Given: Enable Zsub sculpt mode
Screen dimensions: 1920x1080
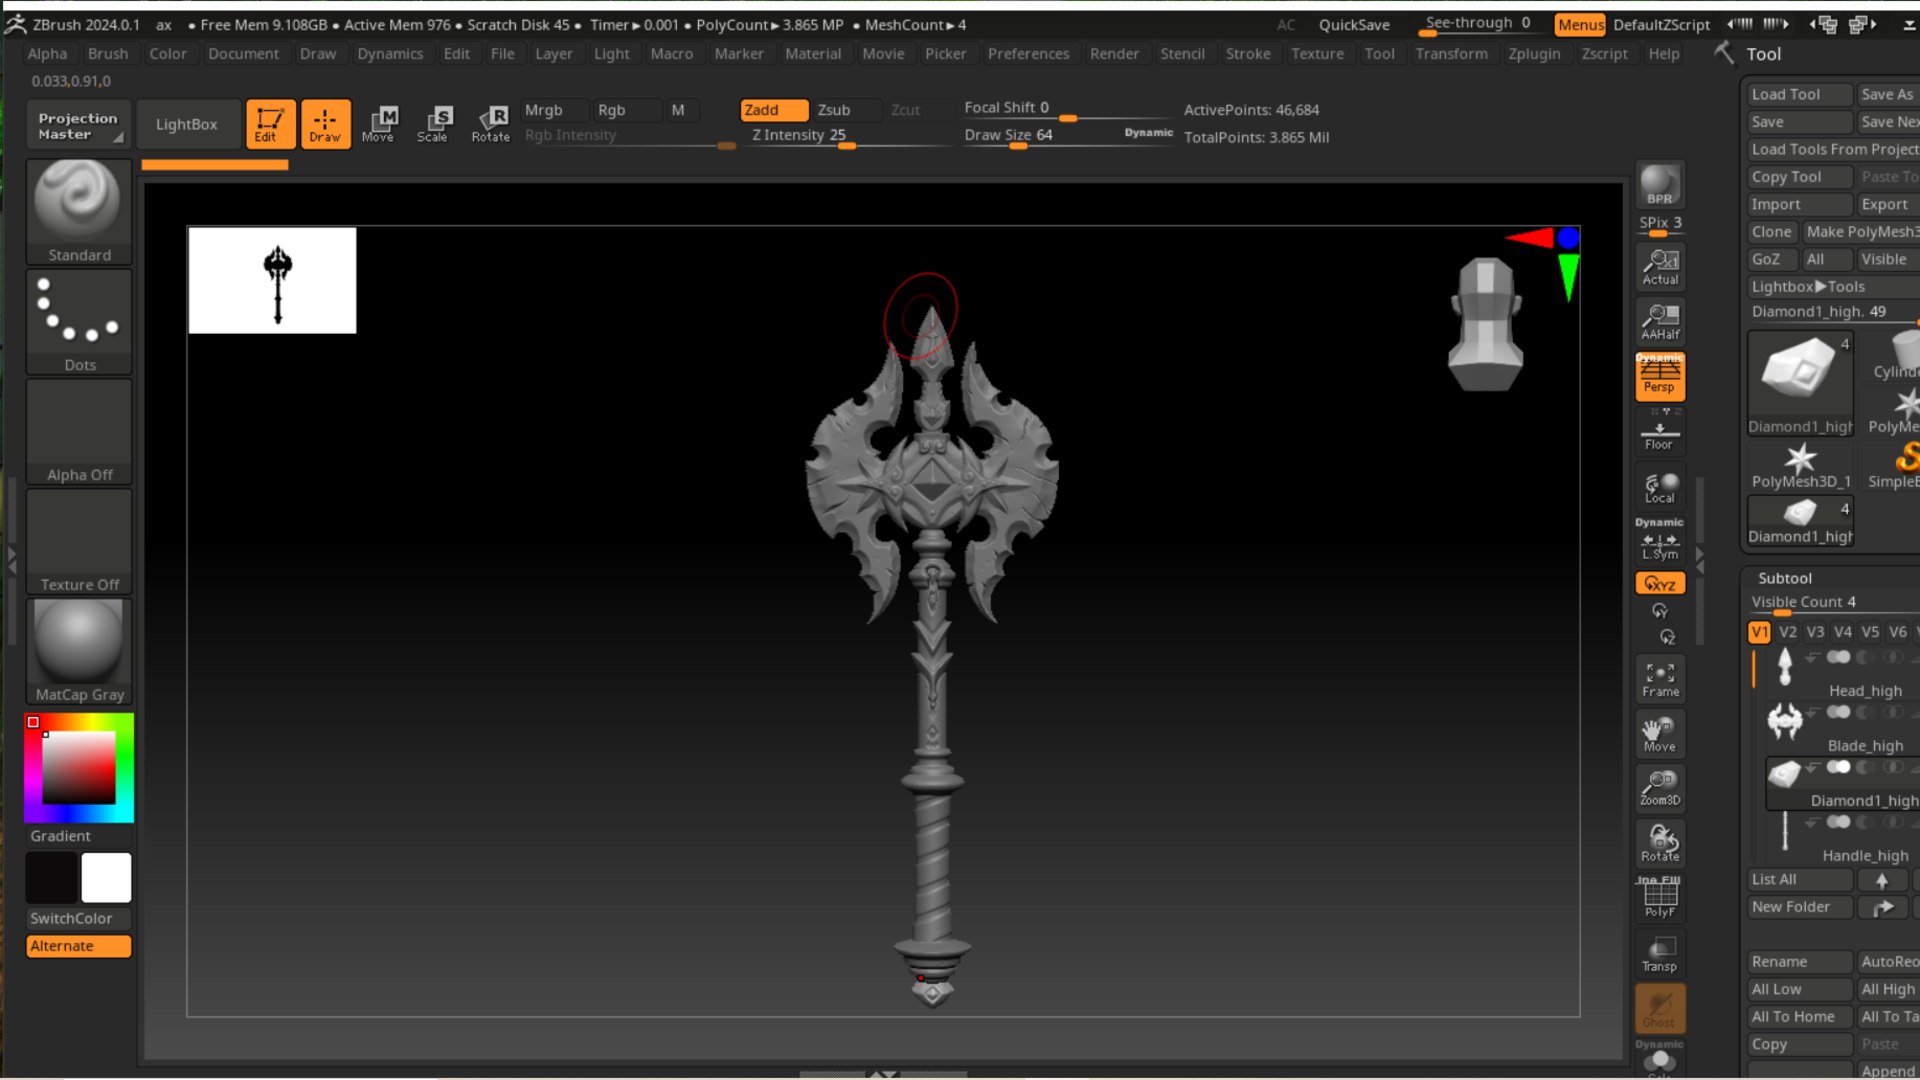Looking at the screenshot, I should pyautogui.click(x=846, y=110).
